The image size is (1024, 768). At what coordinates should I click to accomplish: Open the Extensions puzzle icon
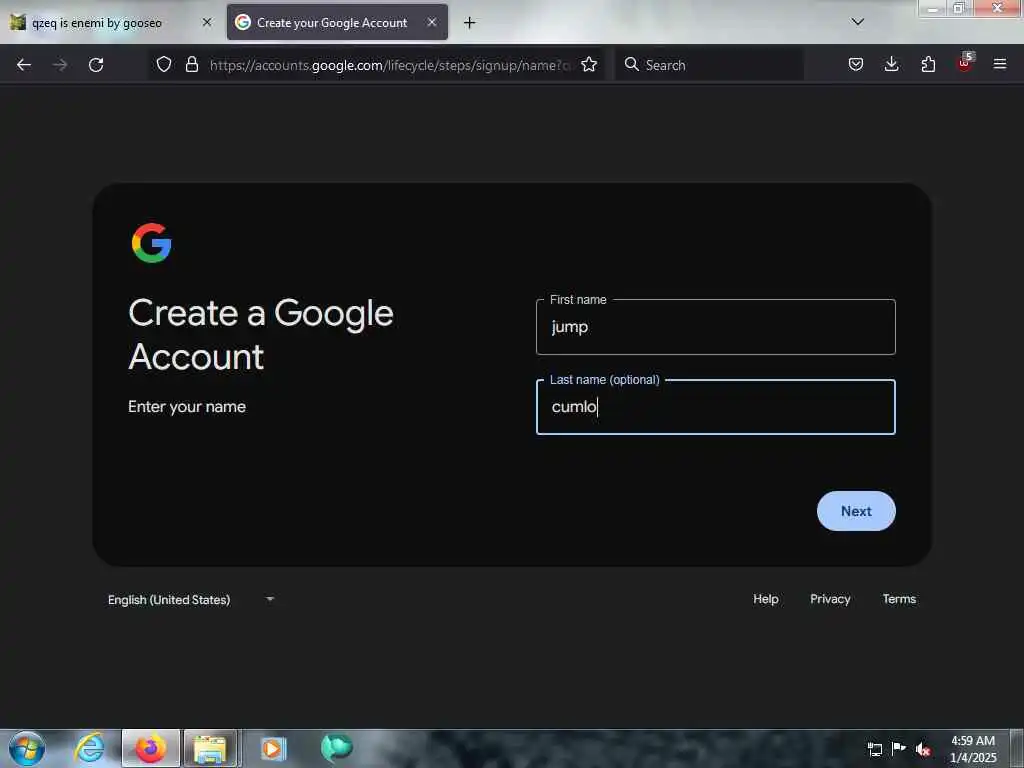pyautogui.click(x=928, y=64)
